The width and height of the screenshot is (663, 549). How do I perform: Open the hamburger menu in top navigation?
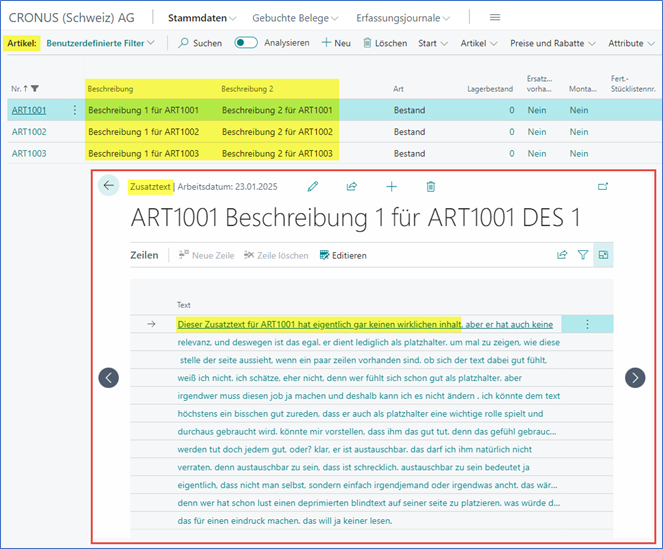tap(495, 18)
